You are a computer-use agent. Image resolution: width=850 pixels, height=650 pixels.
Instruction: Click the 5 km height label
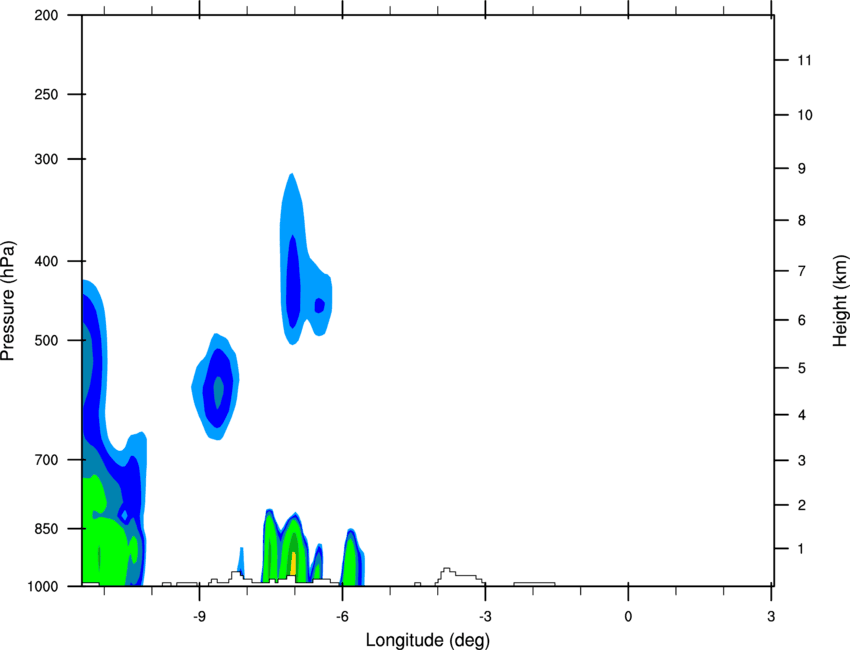coord(802,369)
